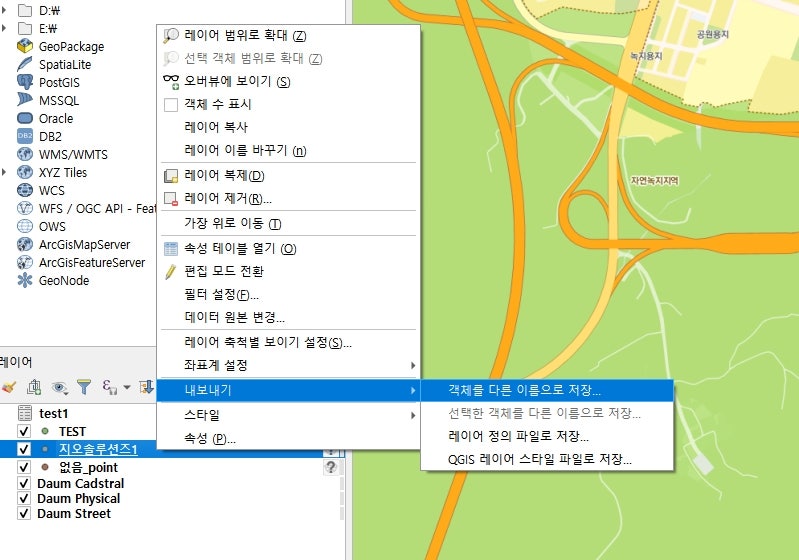The height and width of the screenshot is (560, 799).
Task: Click the filter legend funnel icon
Action: coord(84,387)
